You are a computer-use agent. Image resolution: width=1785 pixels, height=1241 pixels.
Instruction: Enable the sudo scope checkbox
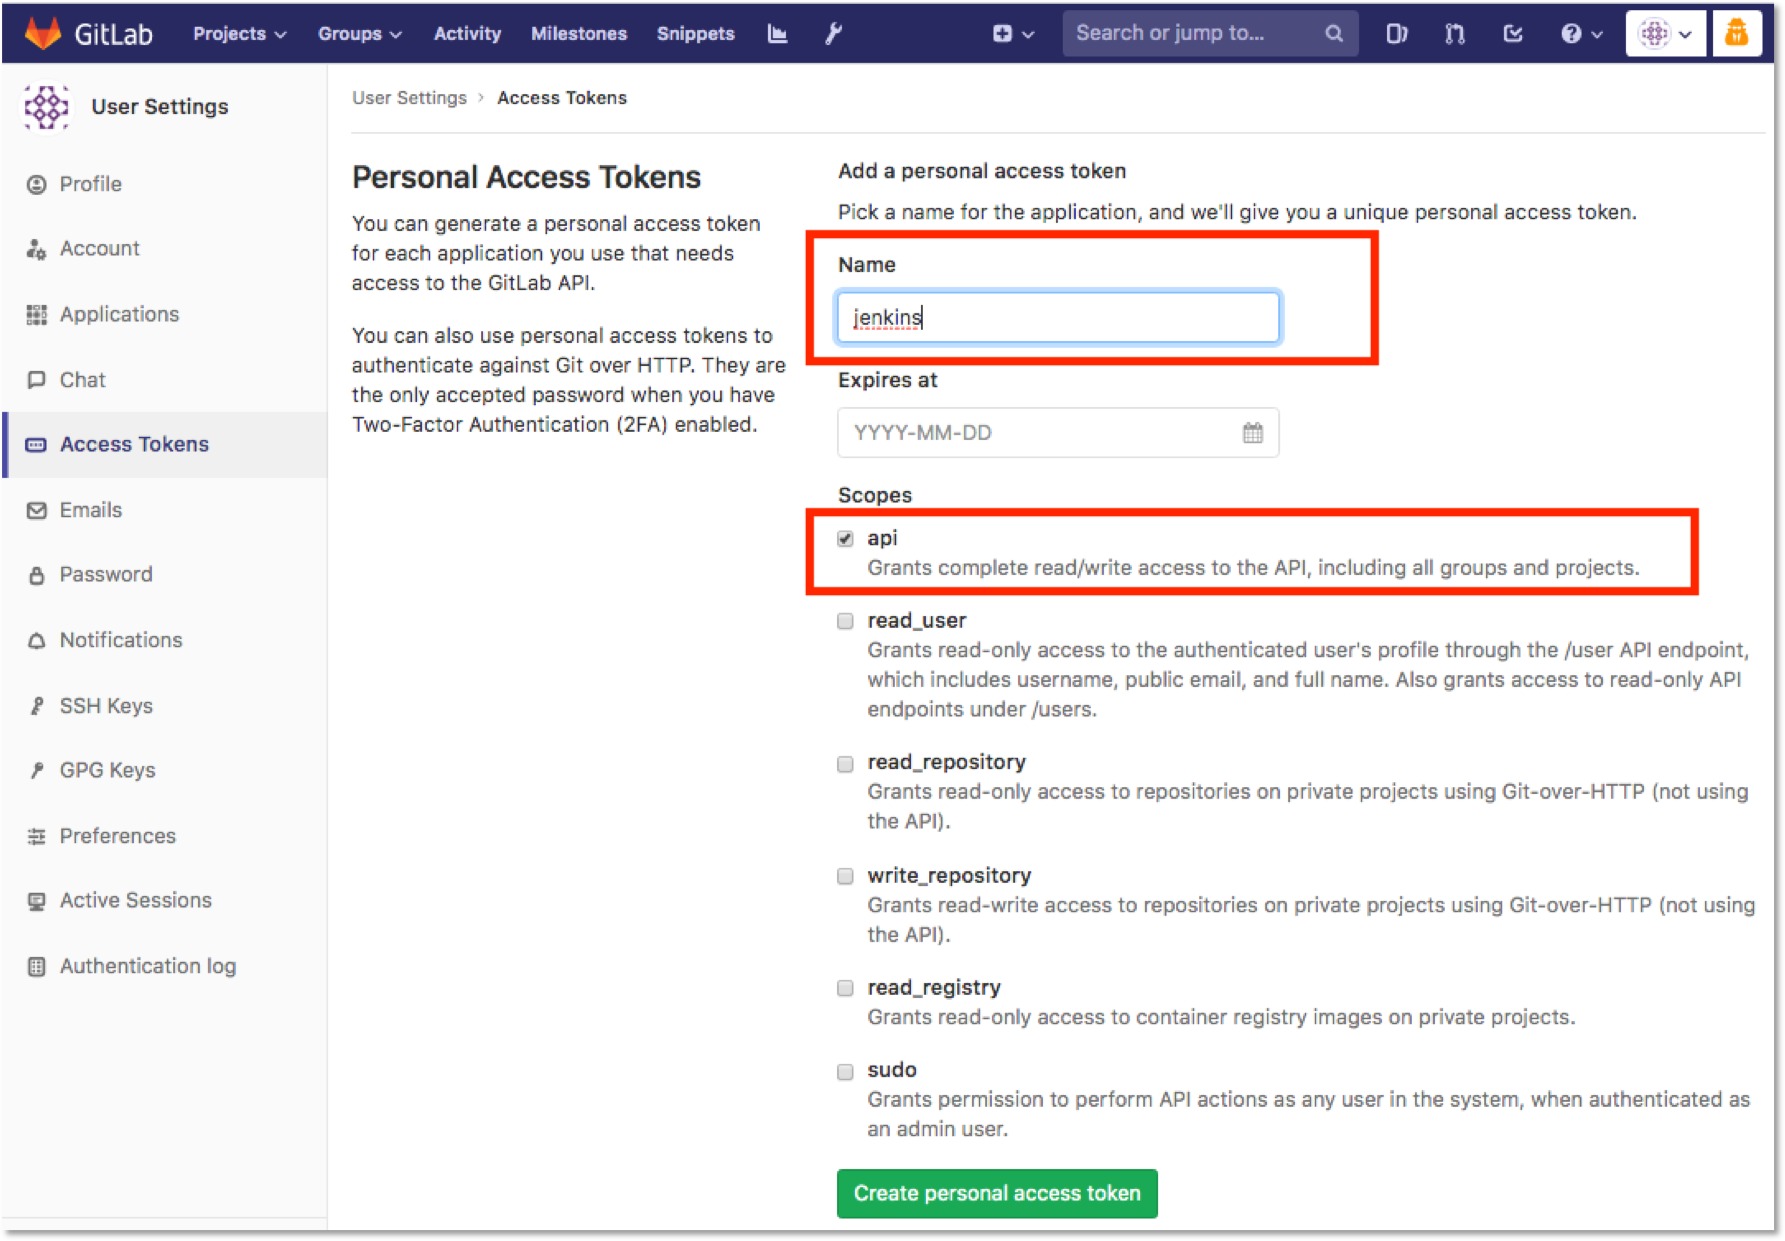(845, 1071)
